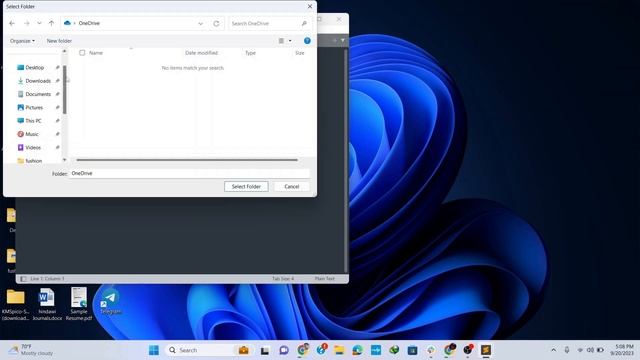Sort by Name column header
640x360 pixels.
[x=96, y=53]
